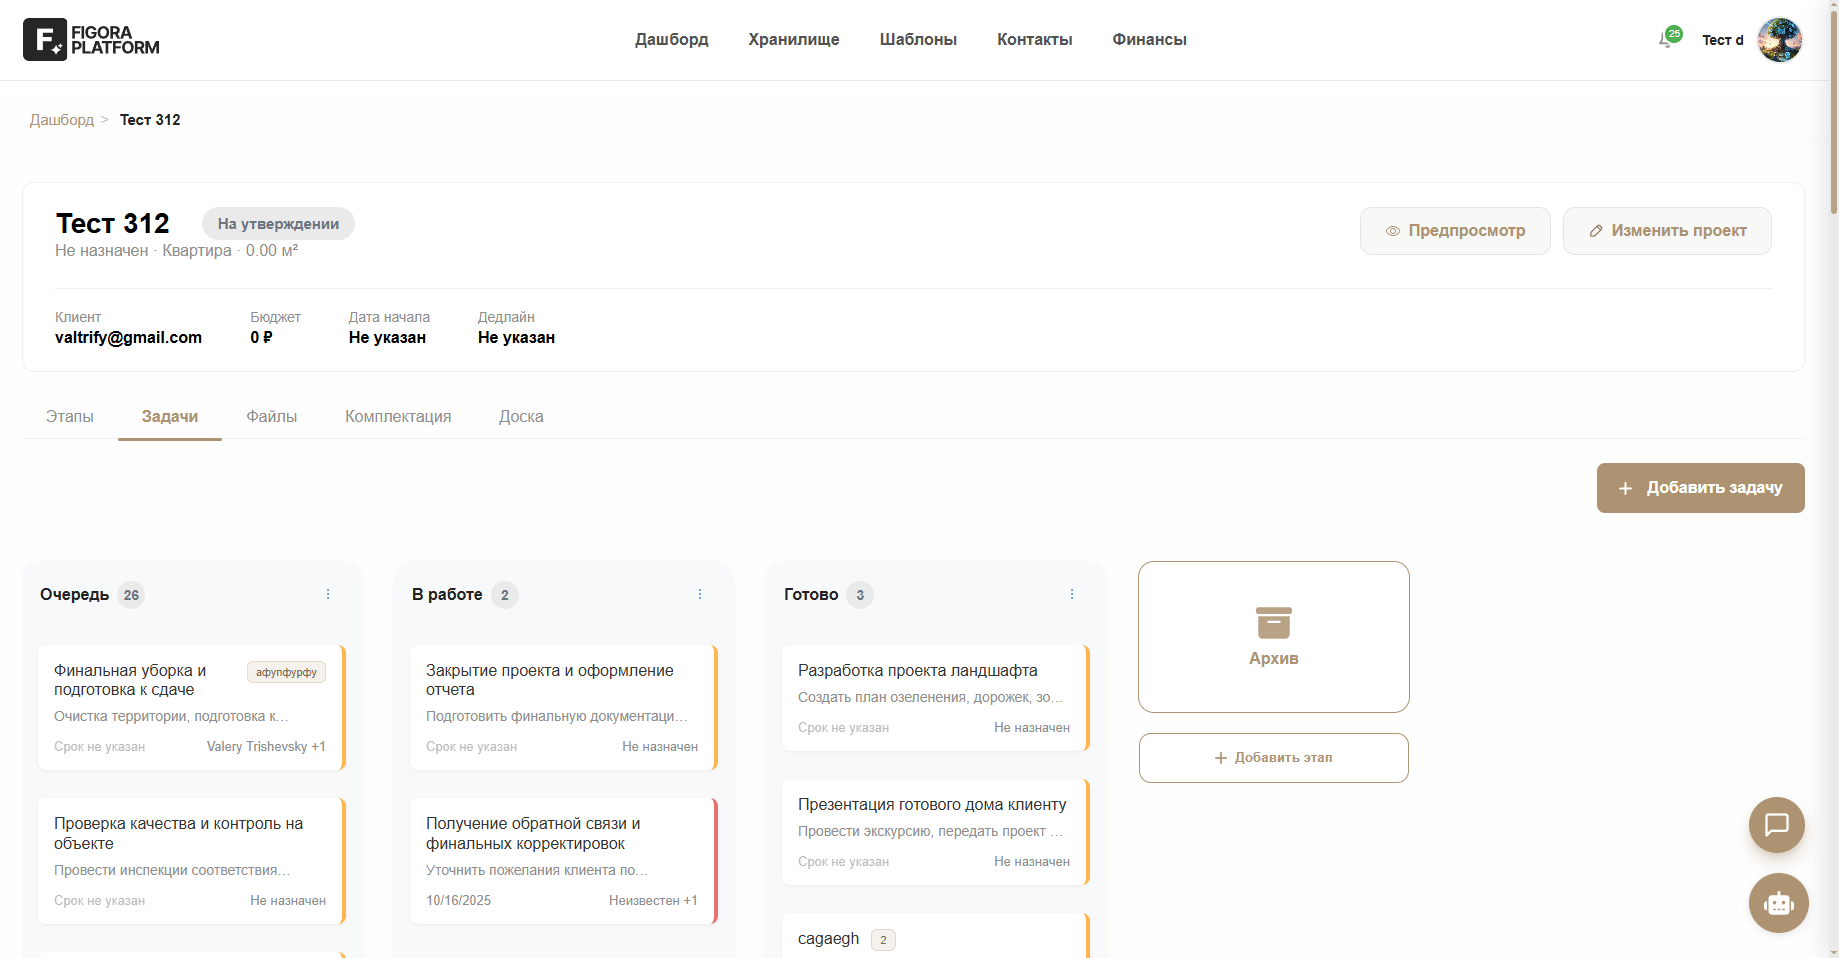
Task: Switch to the Доска tab
Action: click(x=522, y=417)
